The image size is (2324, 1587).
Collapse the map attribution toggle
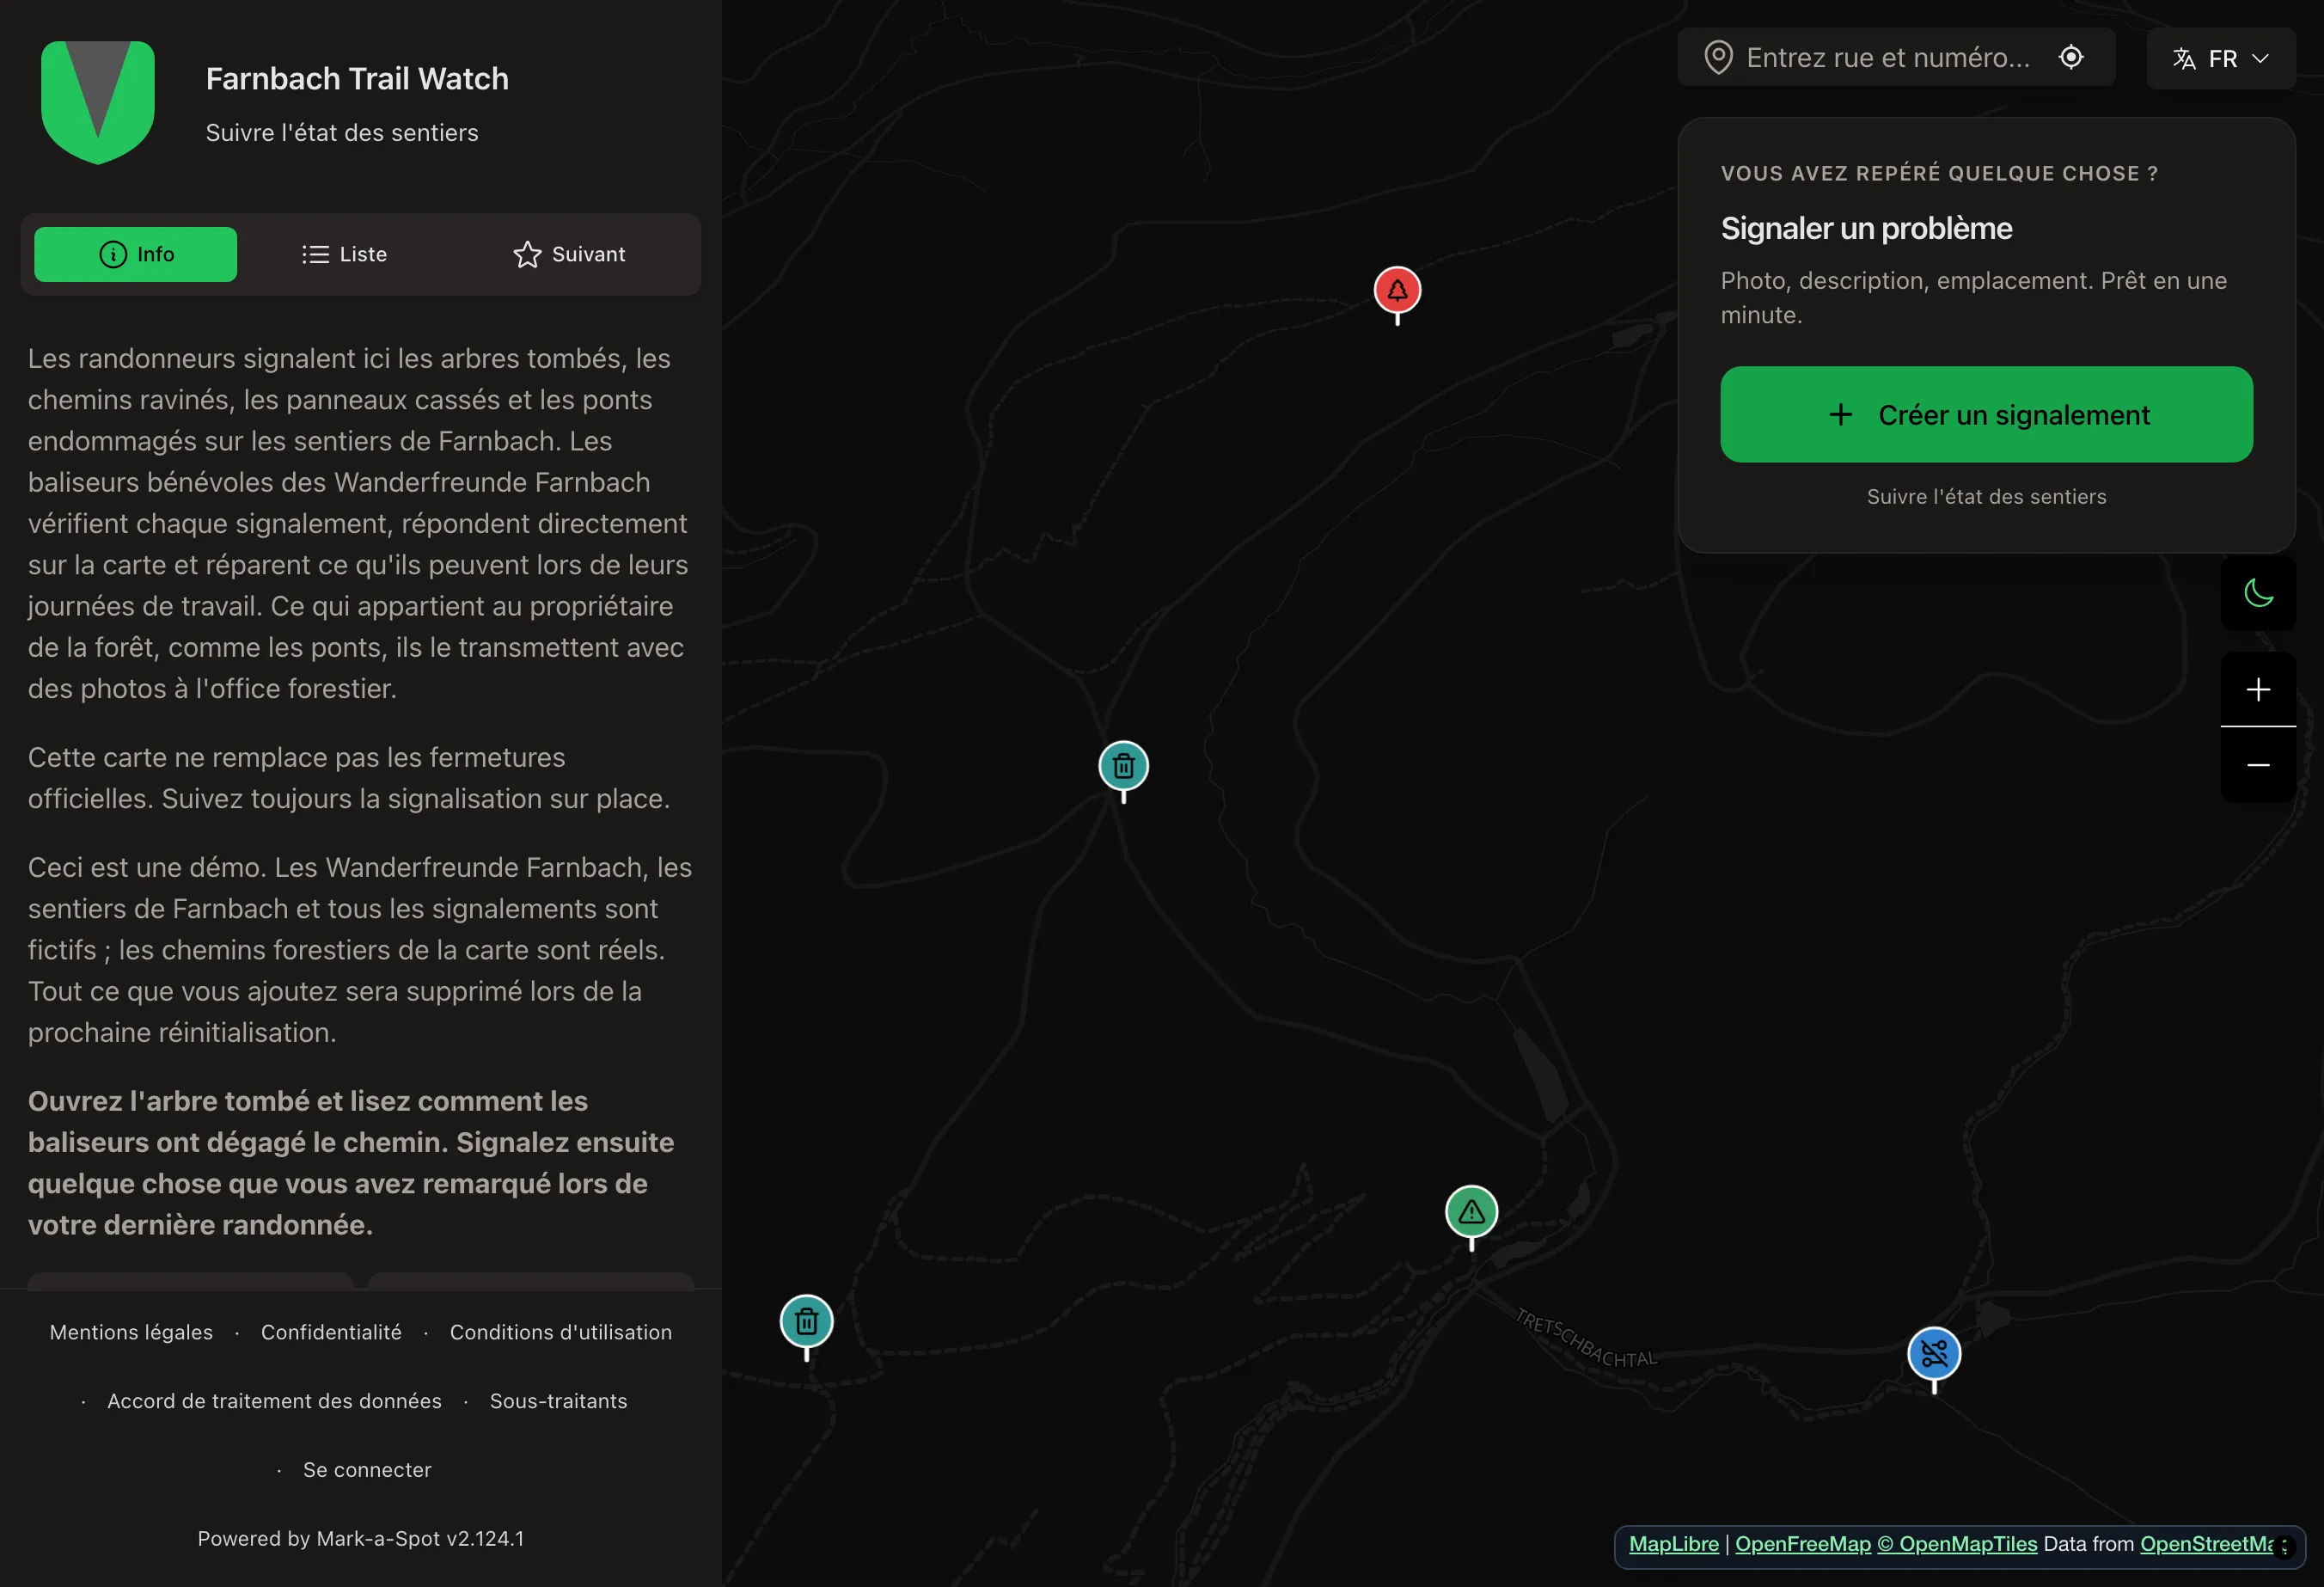(2284, 1547)
